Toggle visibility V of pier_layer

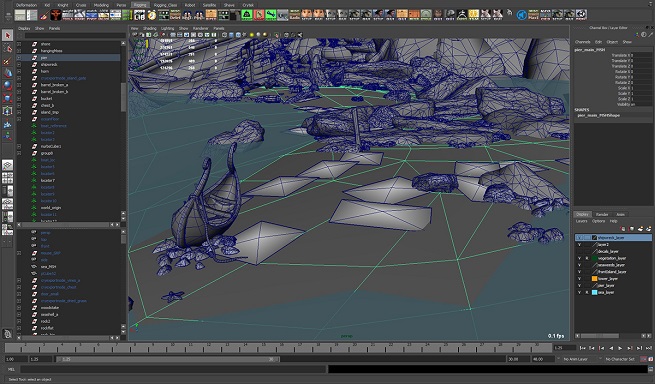579,285
